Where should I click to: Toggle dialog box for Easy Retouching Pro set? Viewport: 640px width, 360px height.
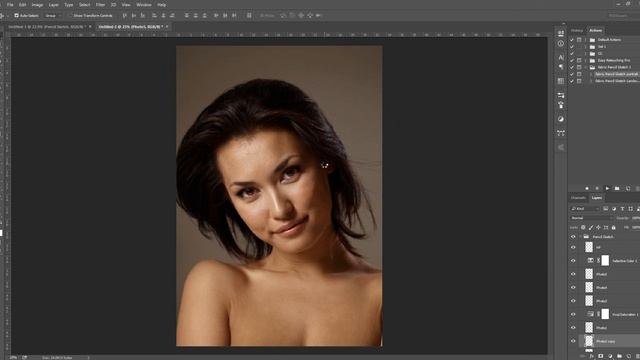pos(579,60)
